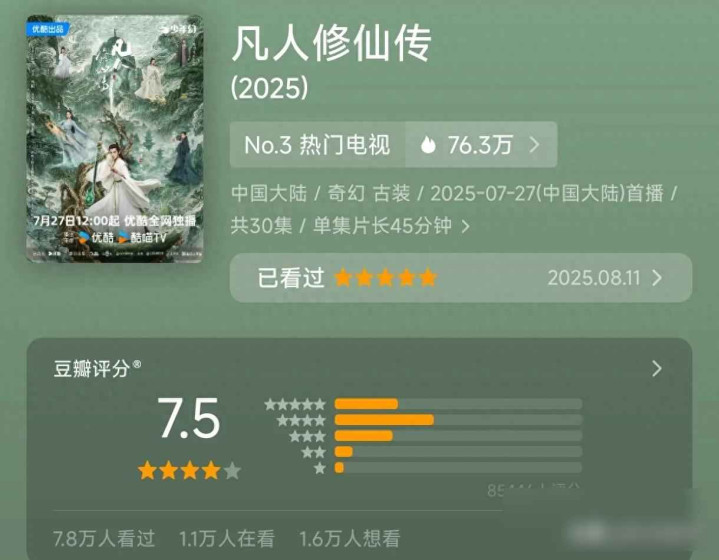
Task: Open the 1.6万人想看 list
Action: coord(350,539)
